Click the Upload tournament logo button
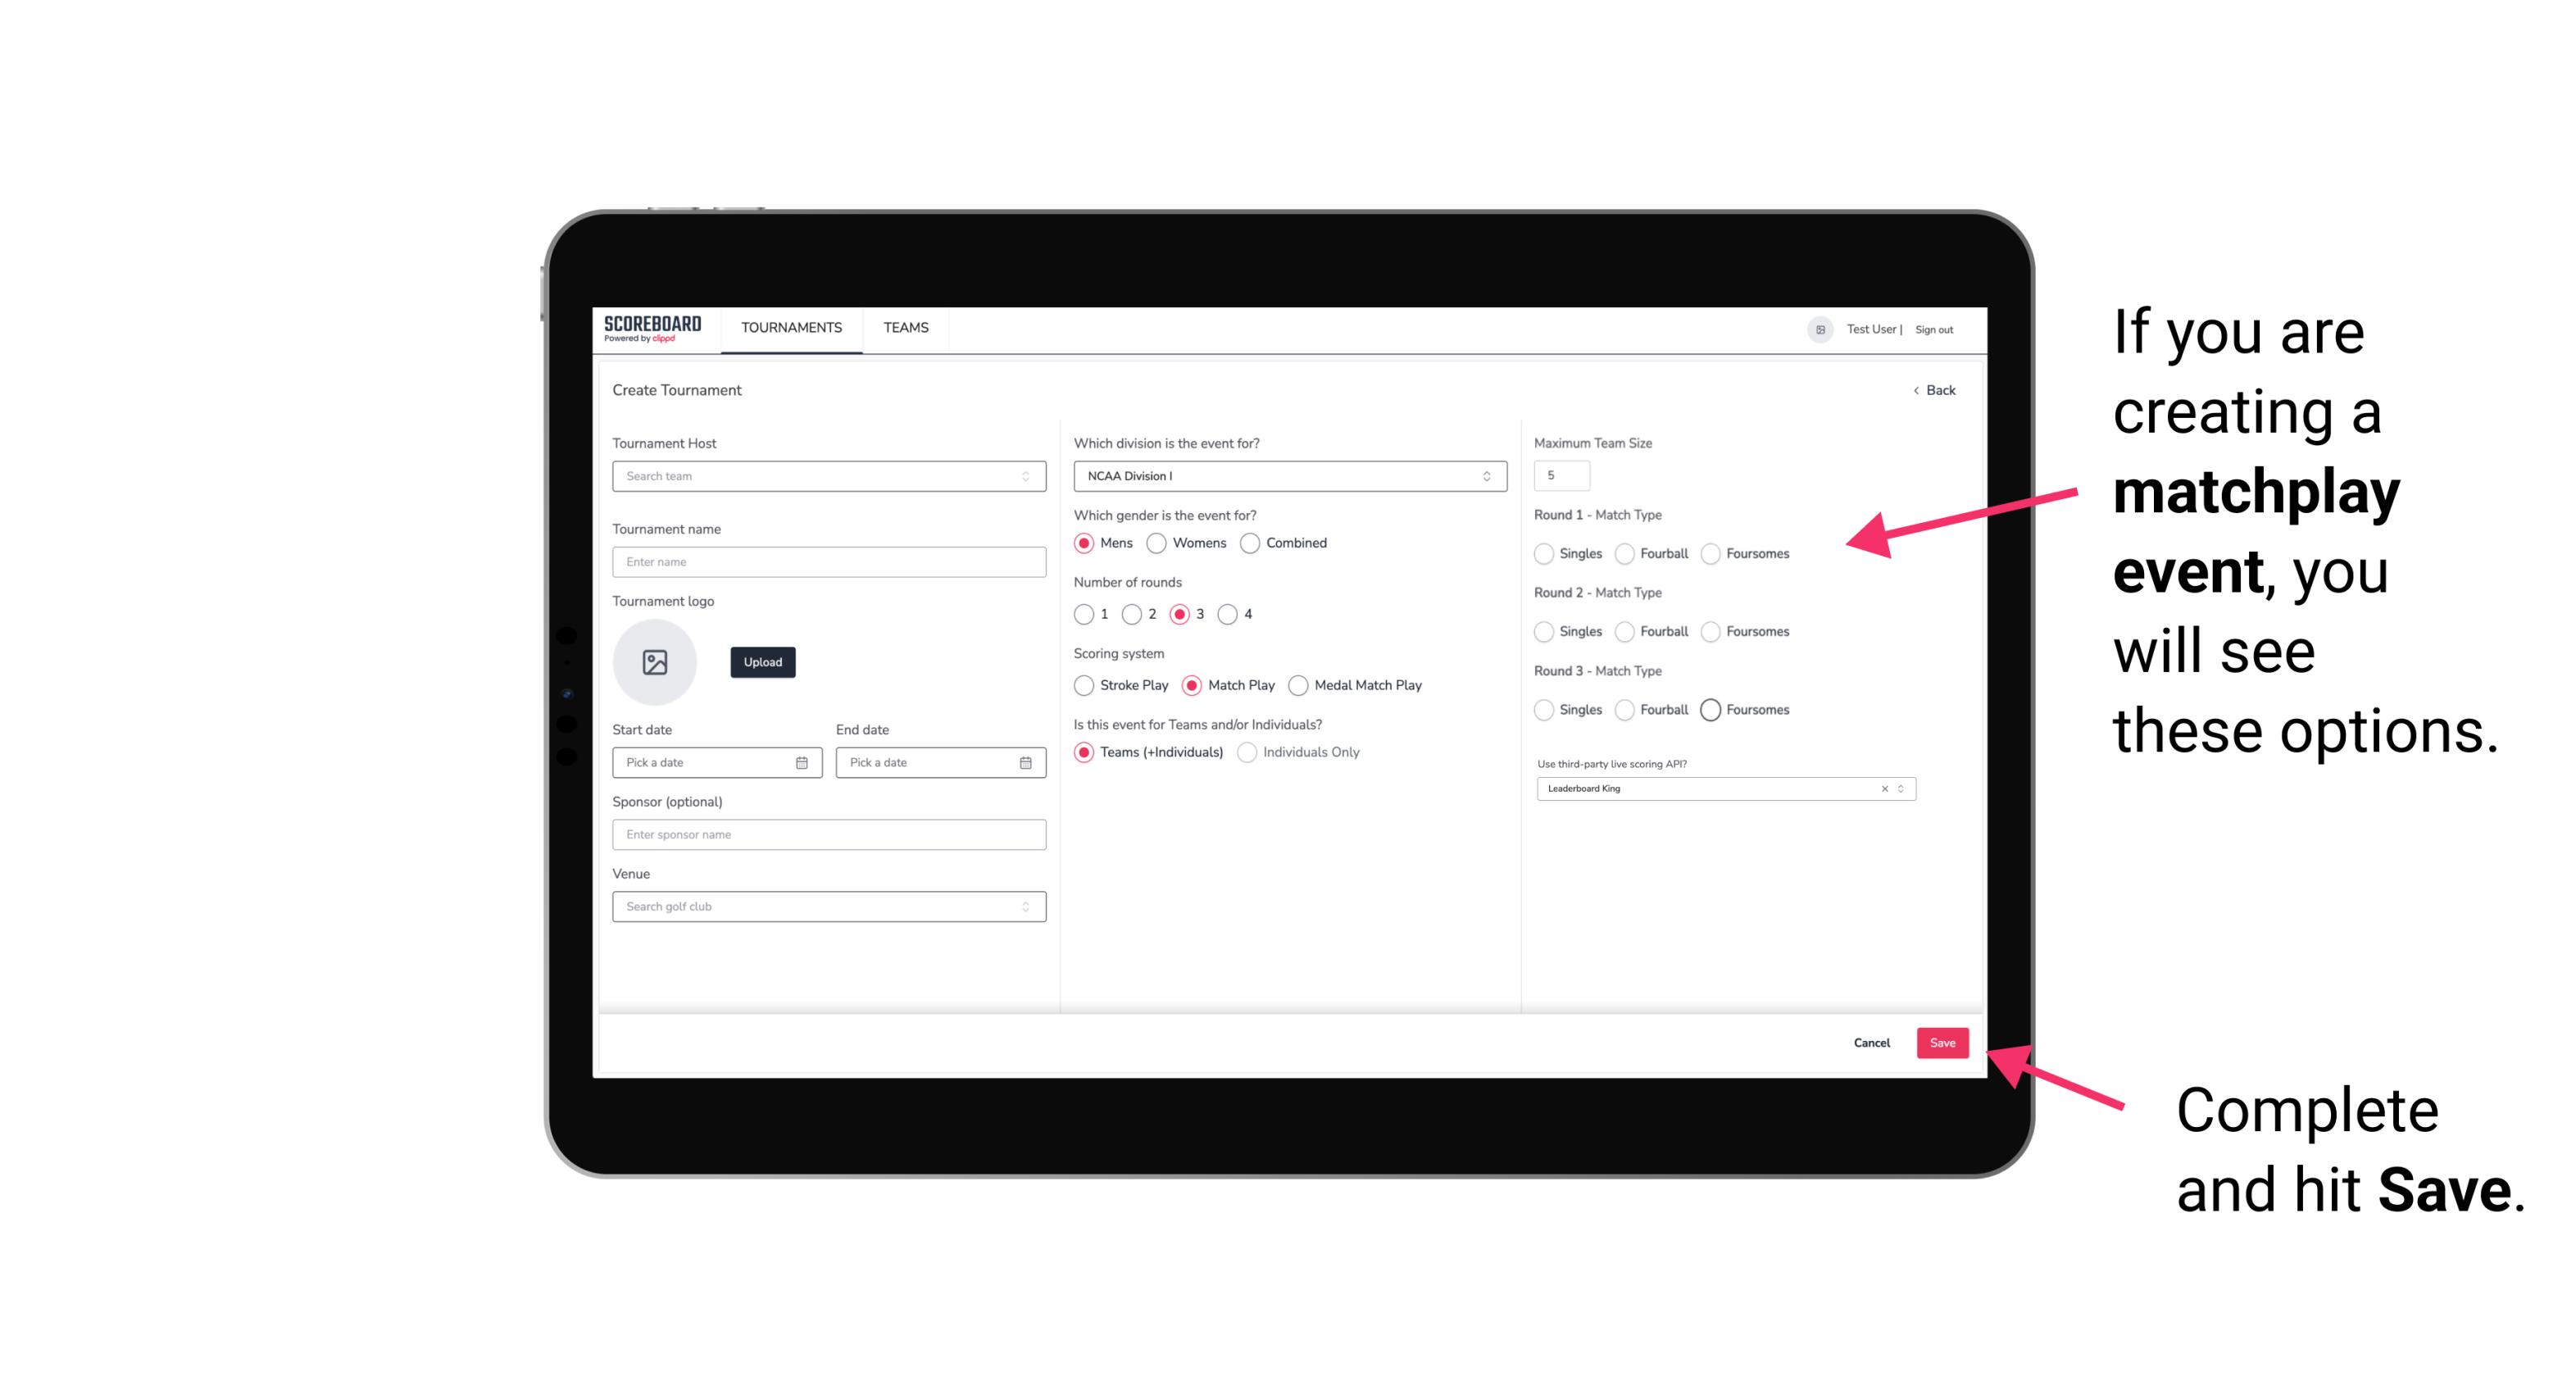The width and height of the screenshot is (2576, 1386). [x=762, y=662]
